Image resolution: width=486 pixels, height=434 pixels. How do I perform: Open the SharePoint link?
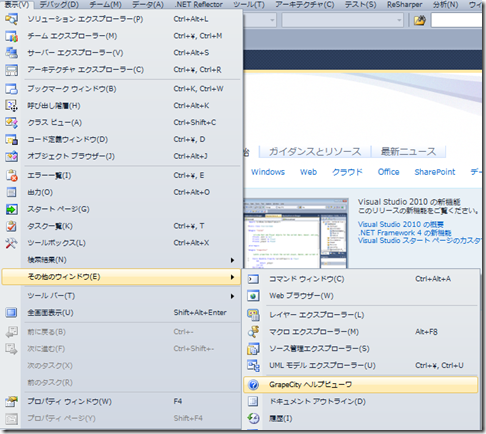[435, 172]
